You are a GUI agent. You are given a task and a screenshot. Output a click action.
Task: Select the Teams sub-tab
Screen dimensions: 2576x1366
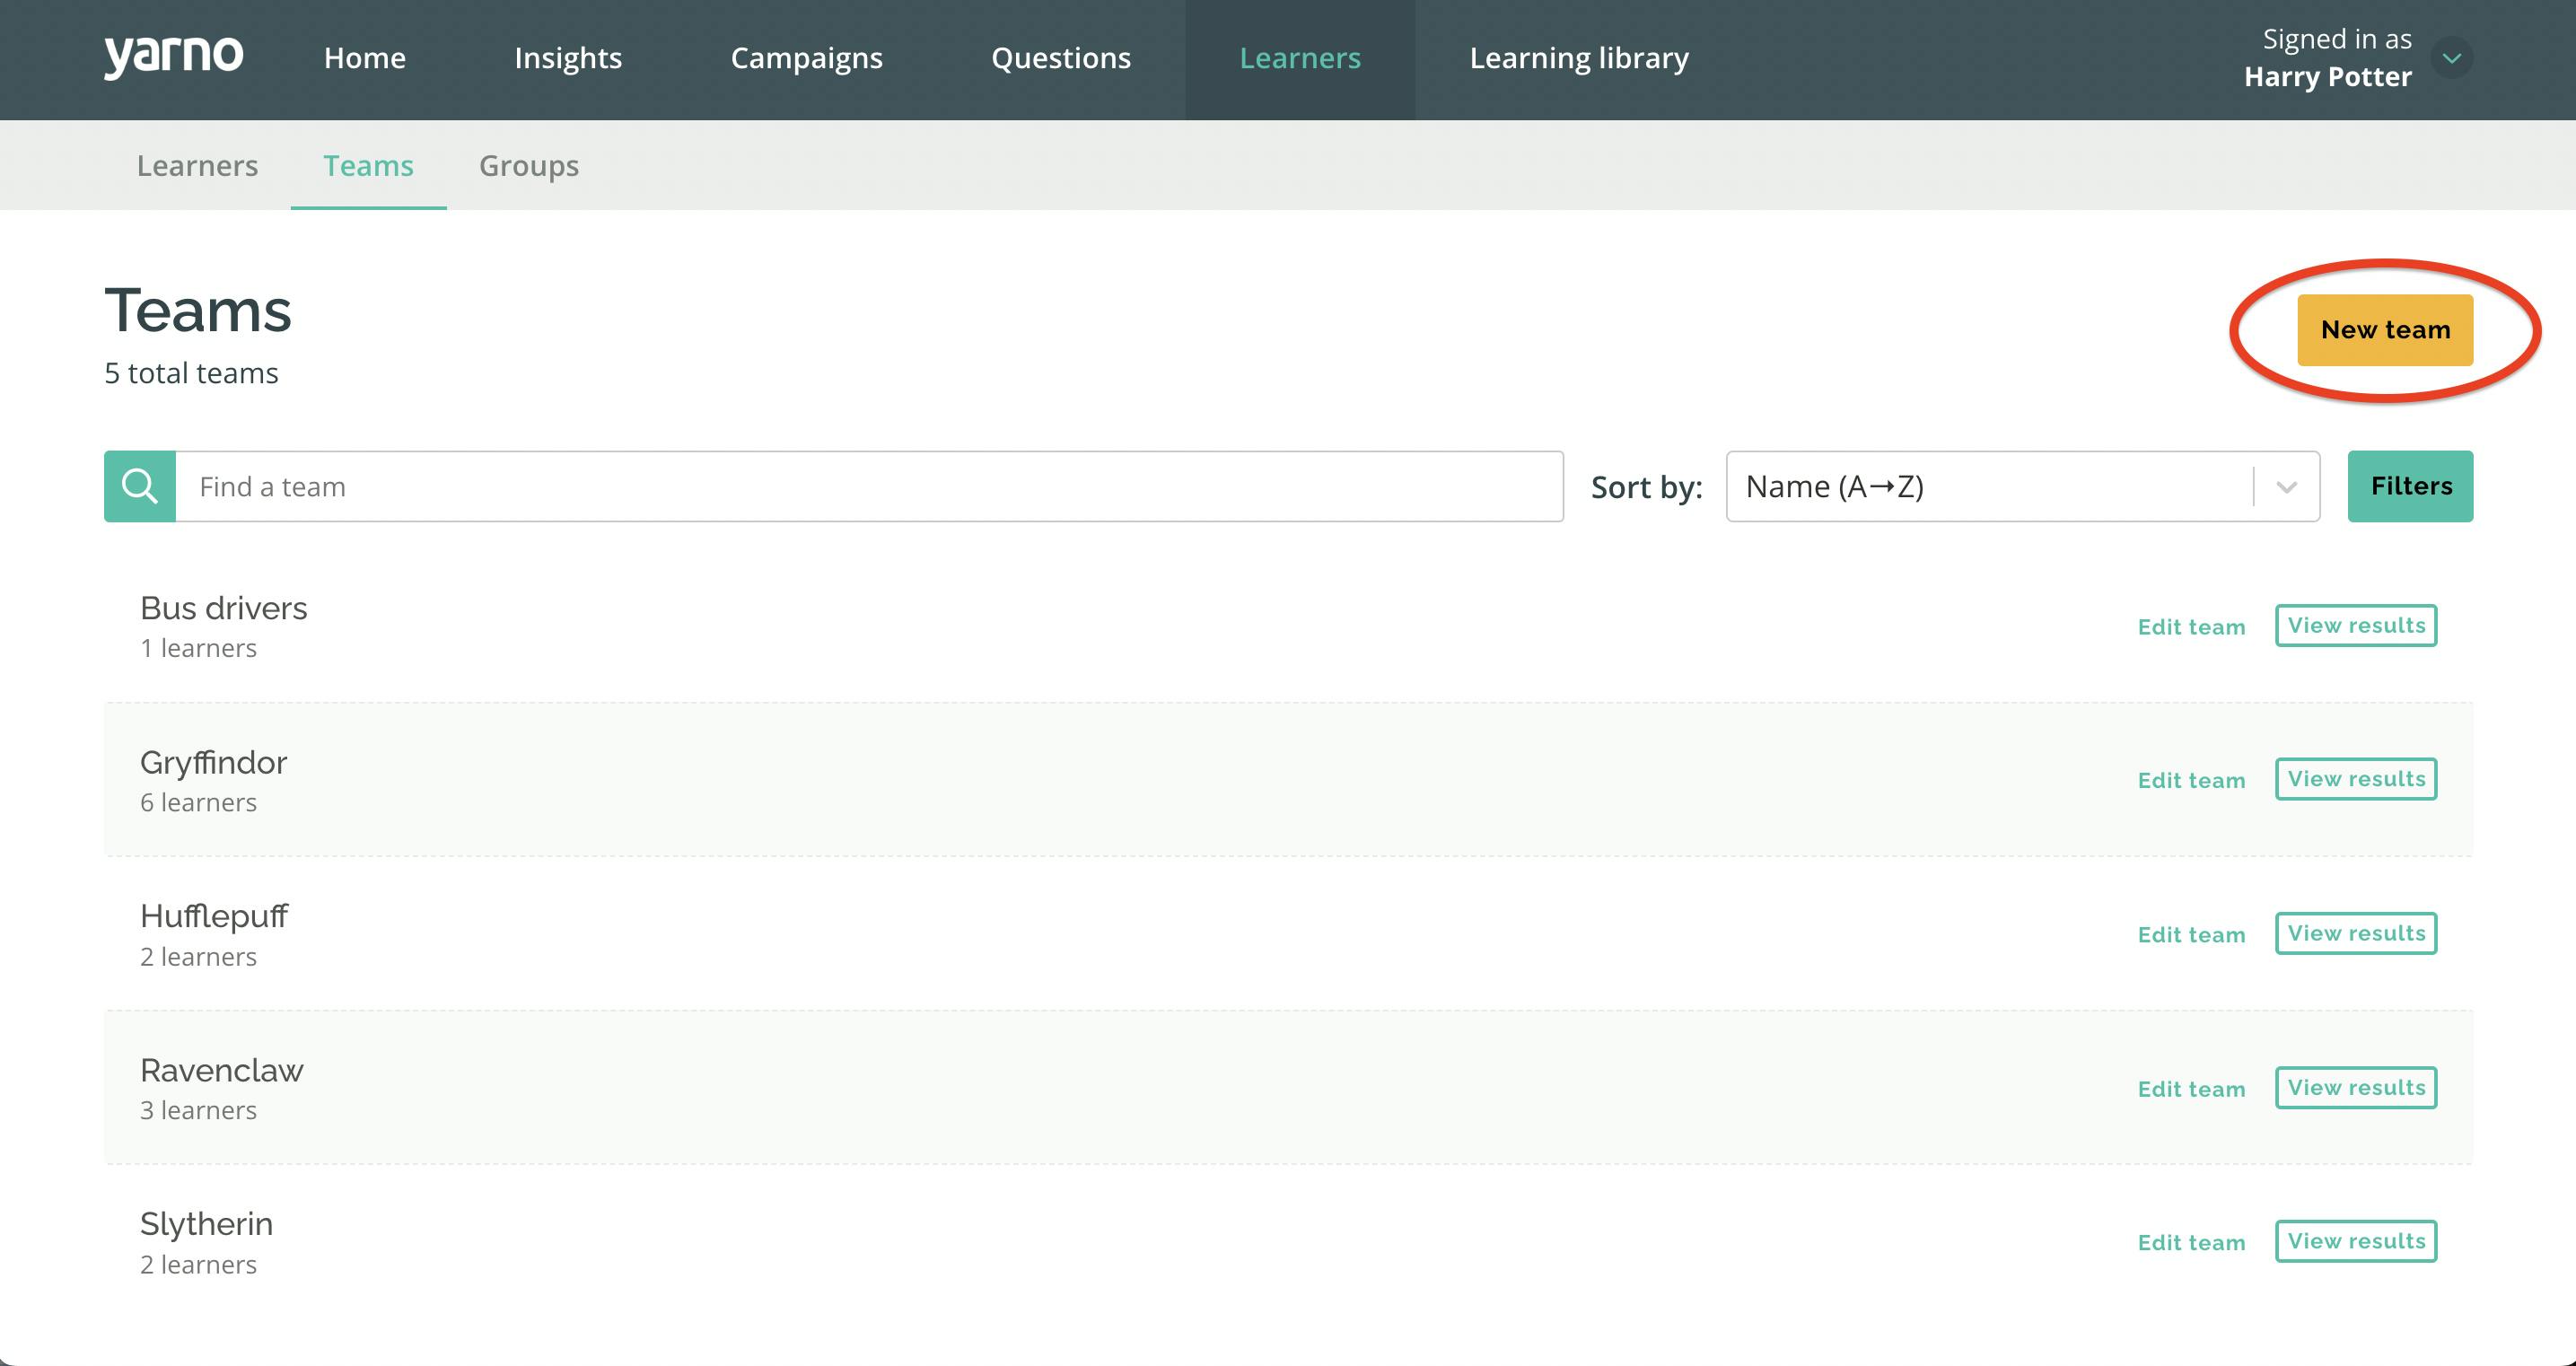tap(368, 165)
